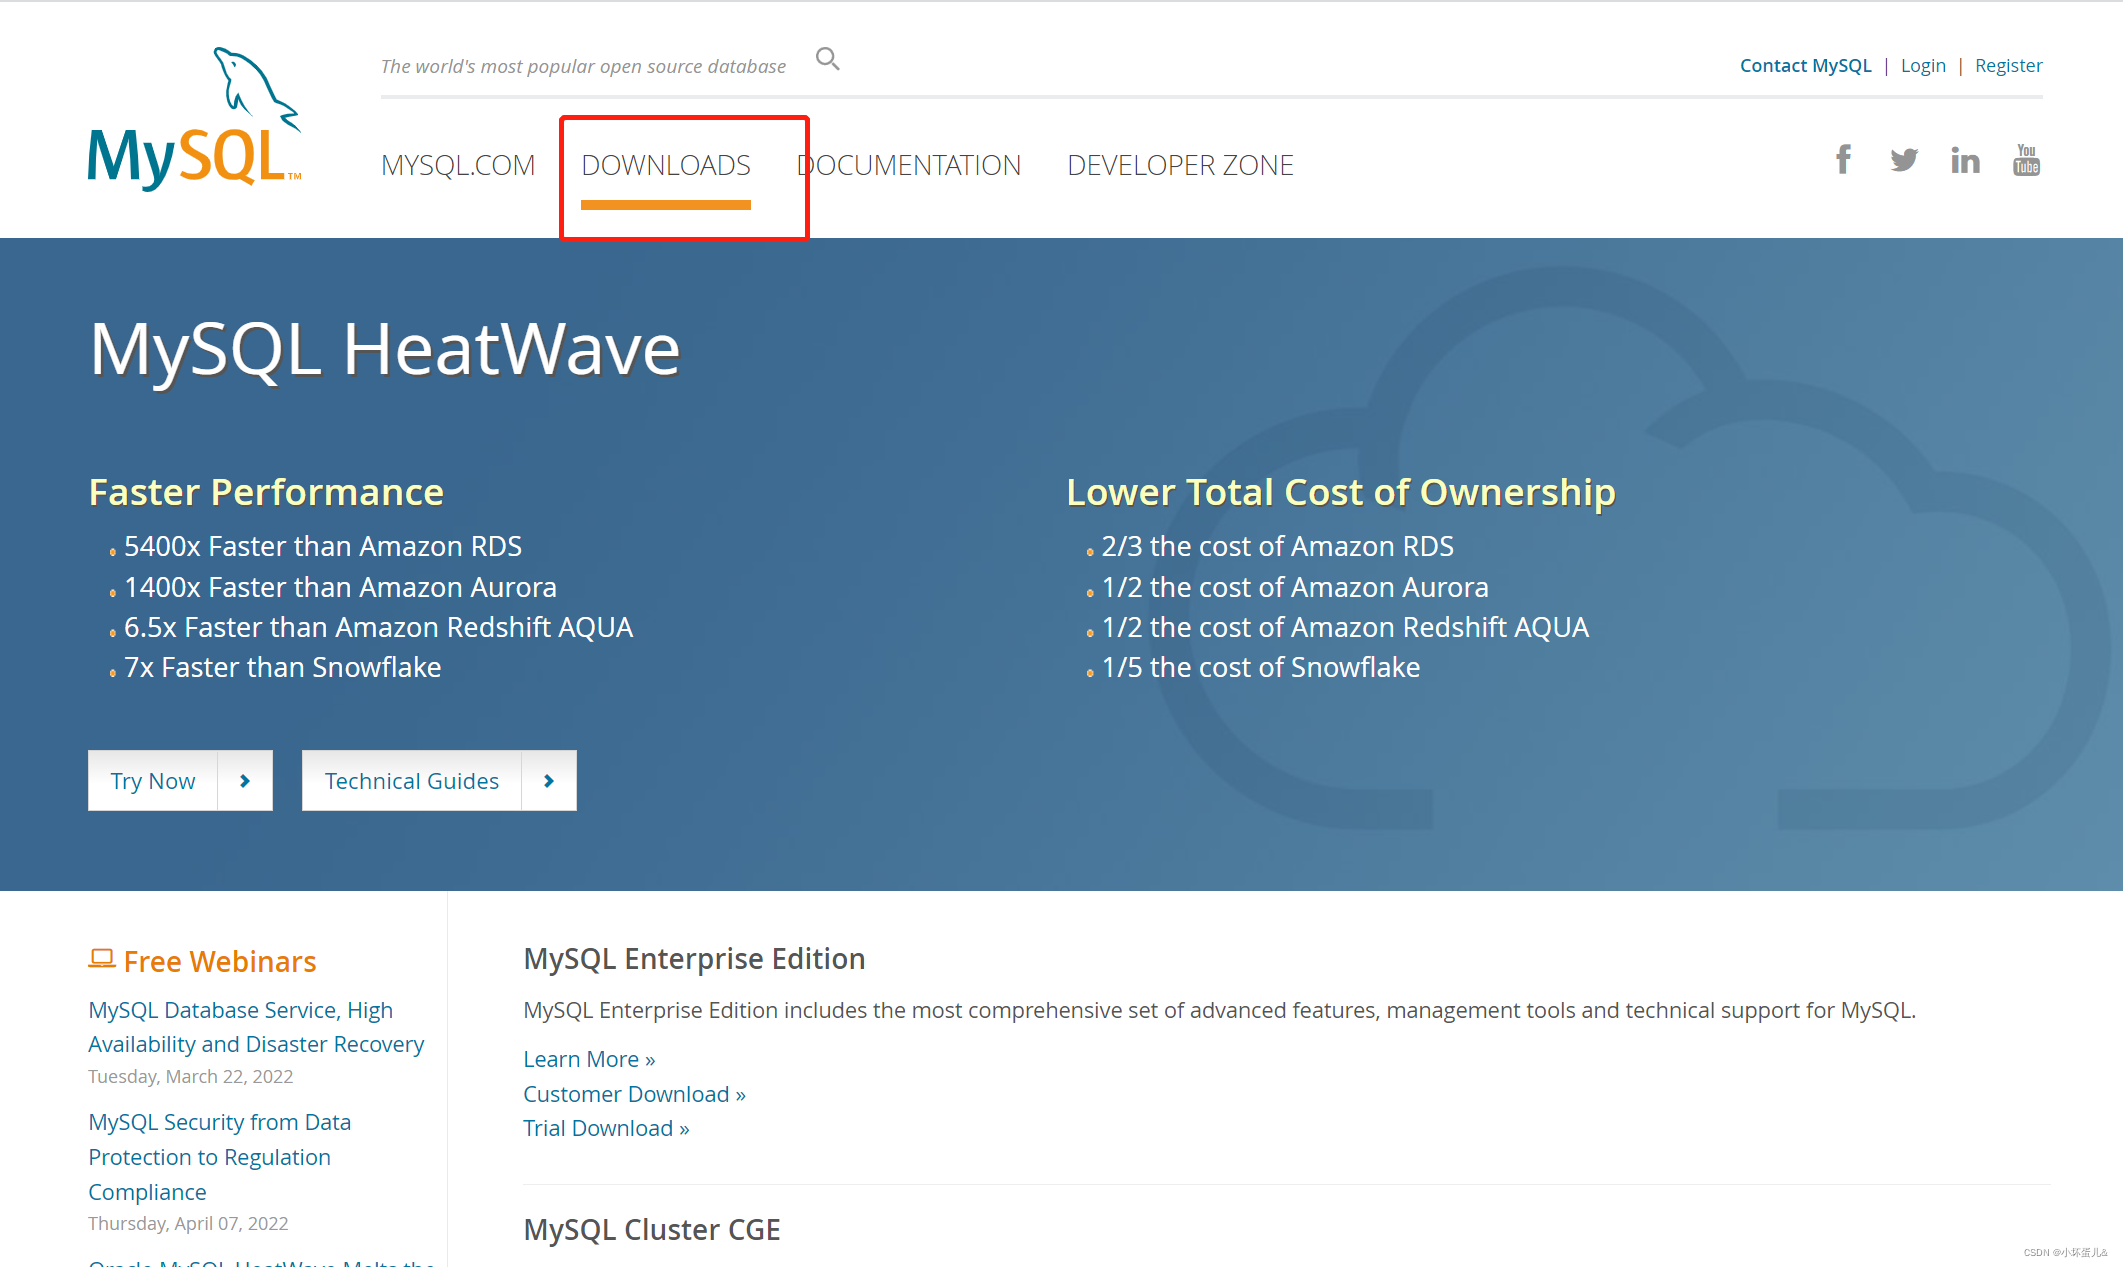Open the Register link
The width and height of the screenshot is (2123, 1267).
(x=2008, y=66)
